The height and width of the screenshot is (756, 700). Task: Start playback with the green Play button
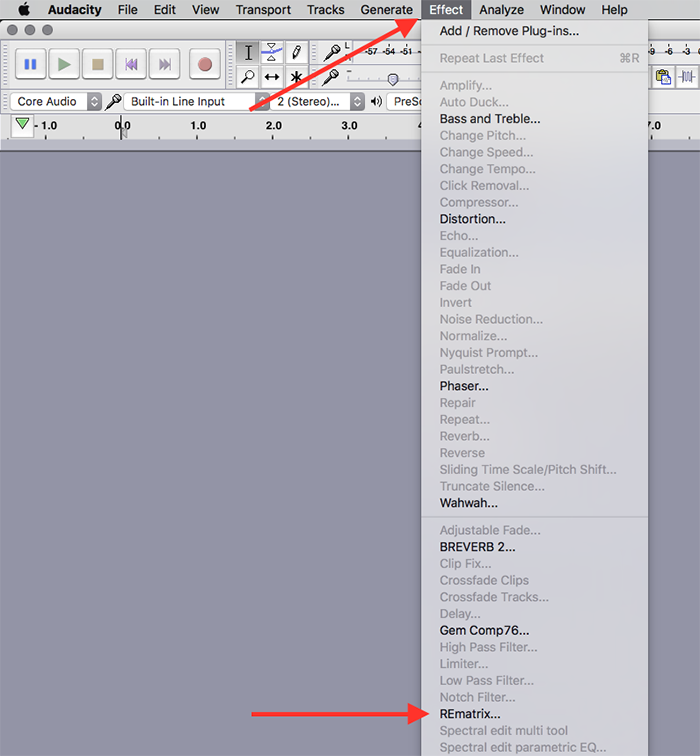click(64, 64)
